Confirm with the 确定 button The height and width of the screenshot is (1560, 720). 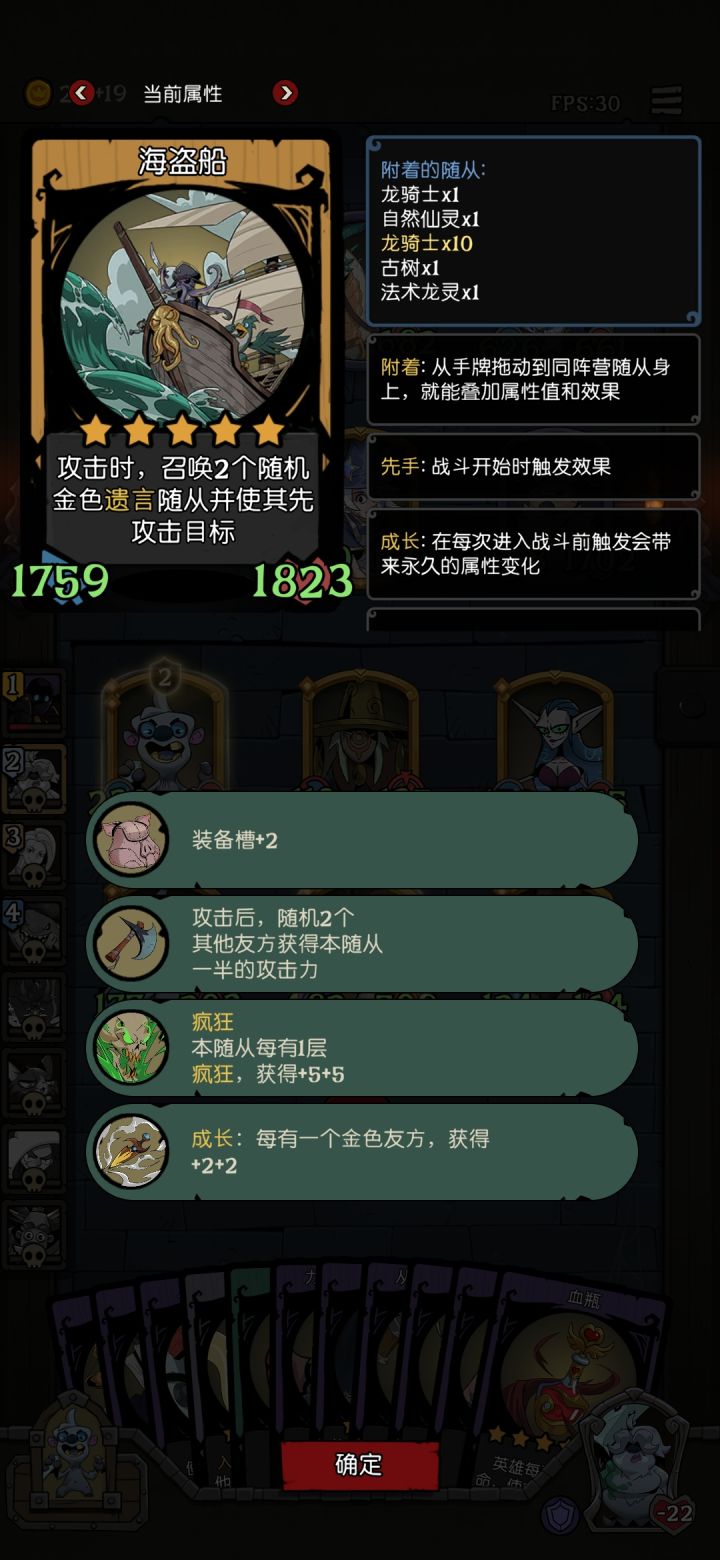point(359,1465)
